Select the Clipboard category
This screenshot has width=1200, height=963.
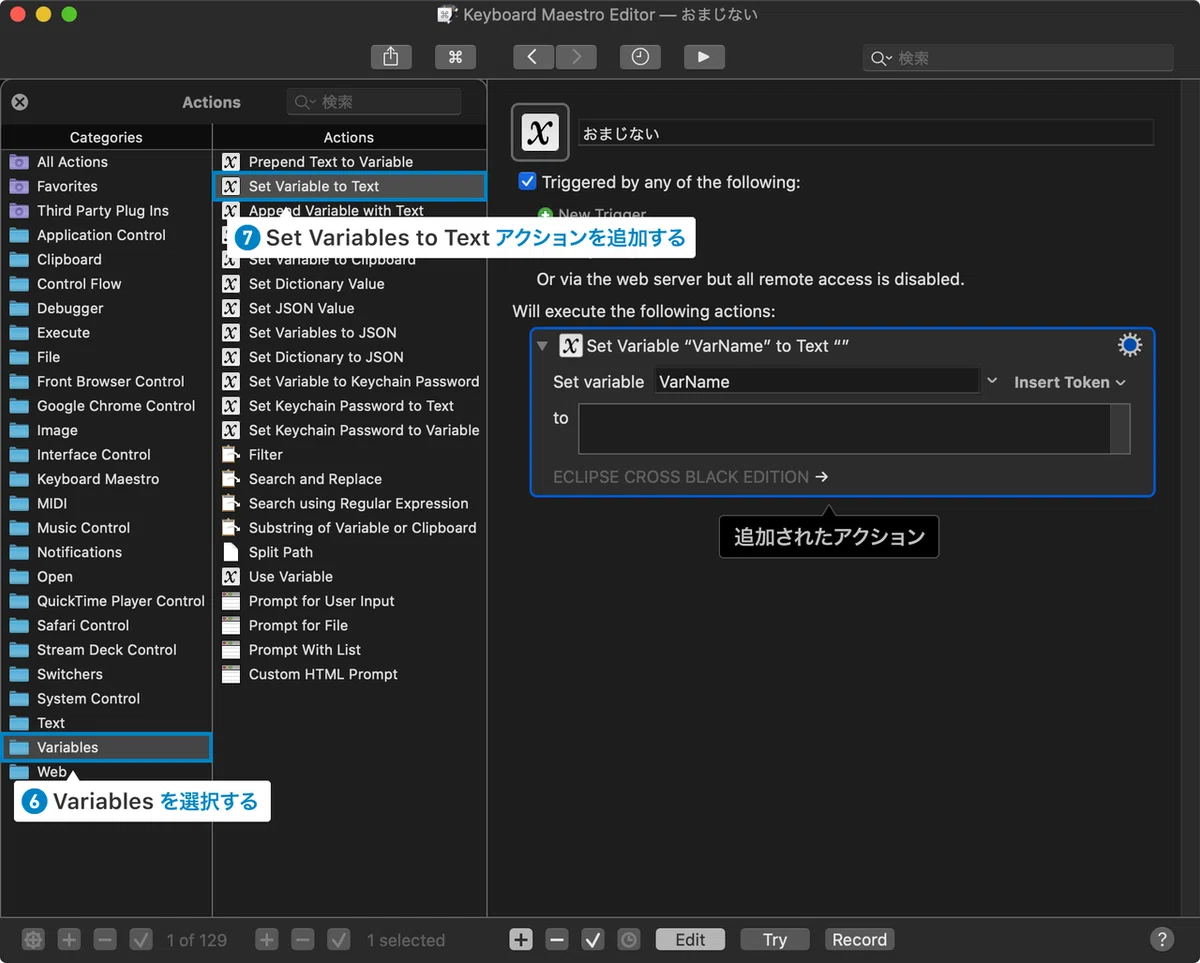tap(106, 259)
